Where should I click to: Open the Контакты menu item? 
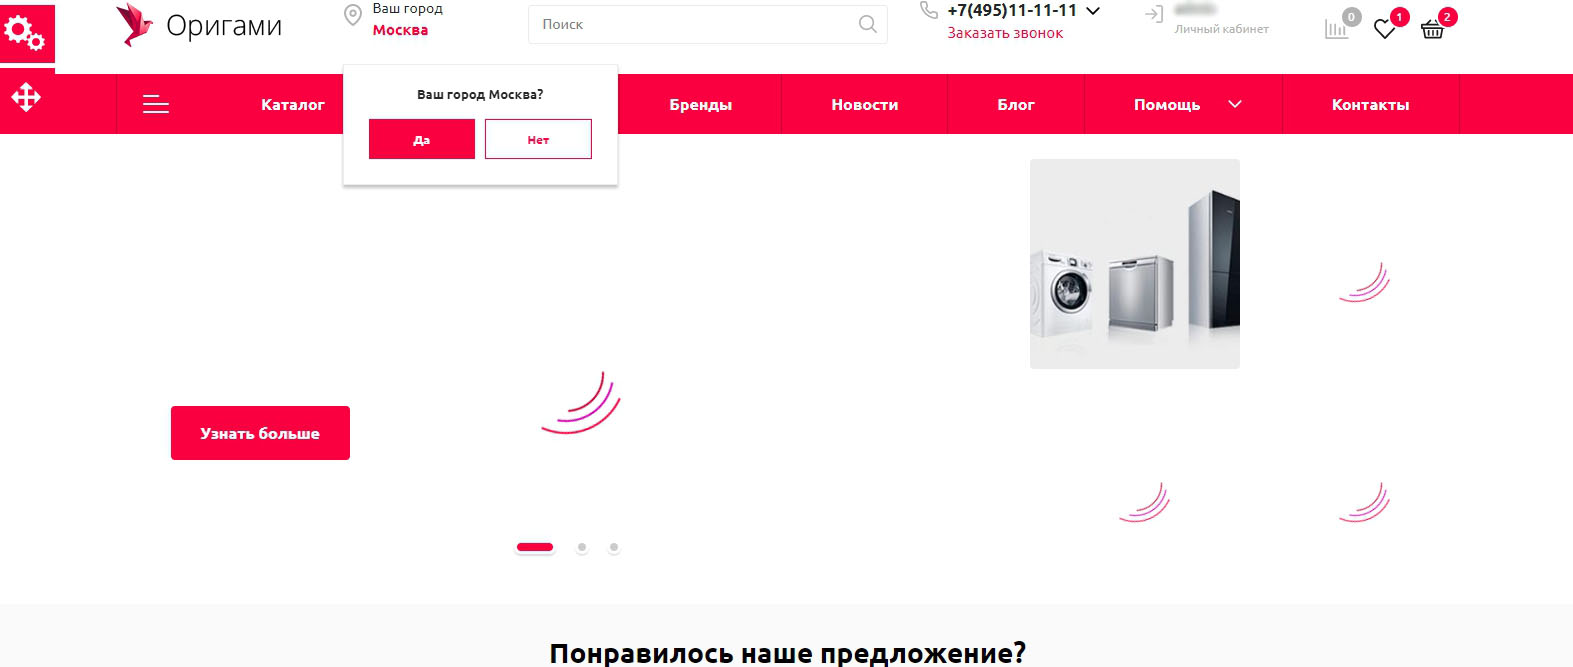(x=1370, y=104)
